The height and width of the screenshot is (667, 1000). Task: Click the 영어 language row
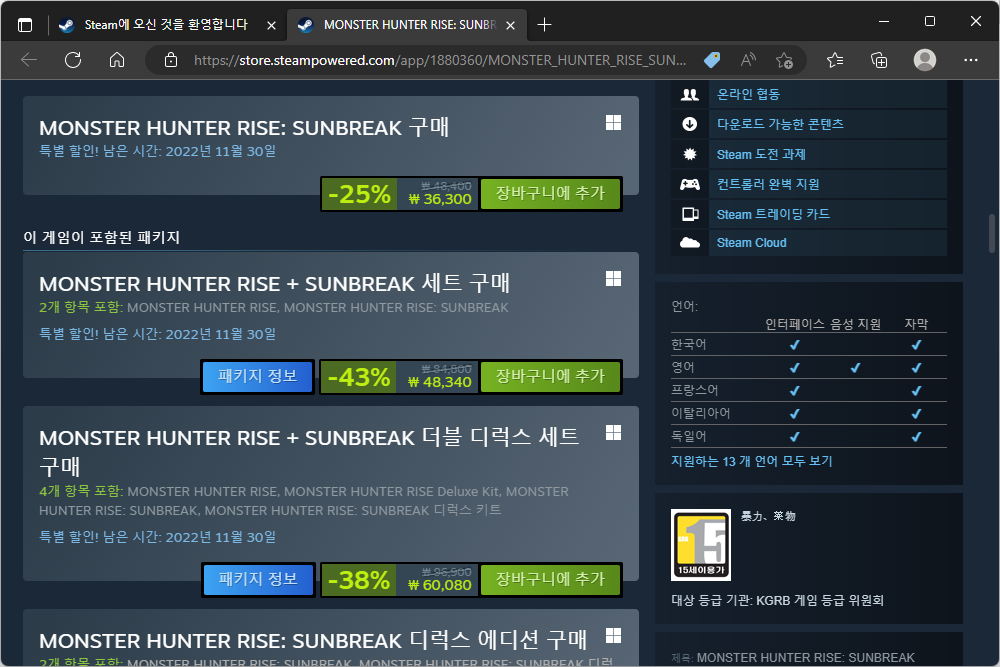[809, 367]
